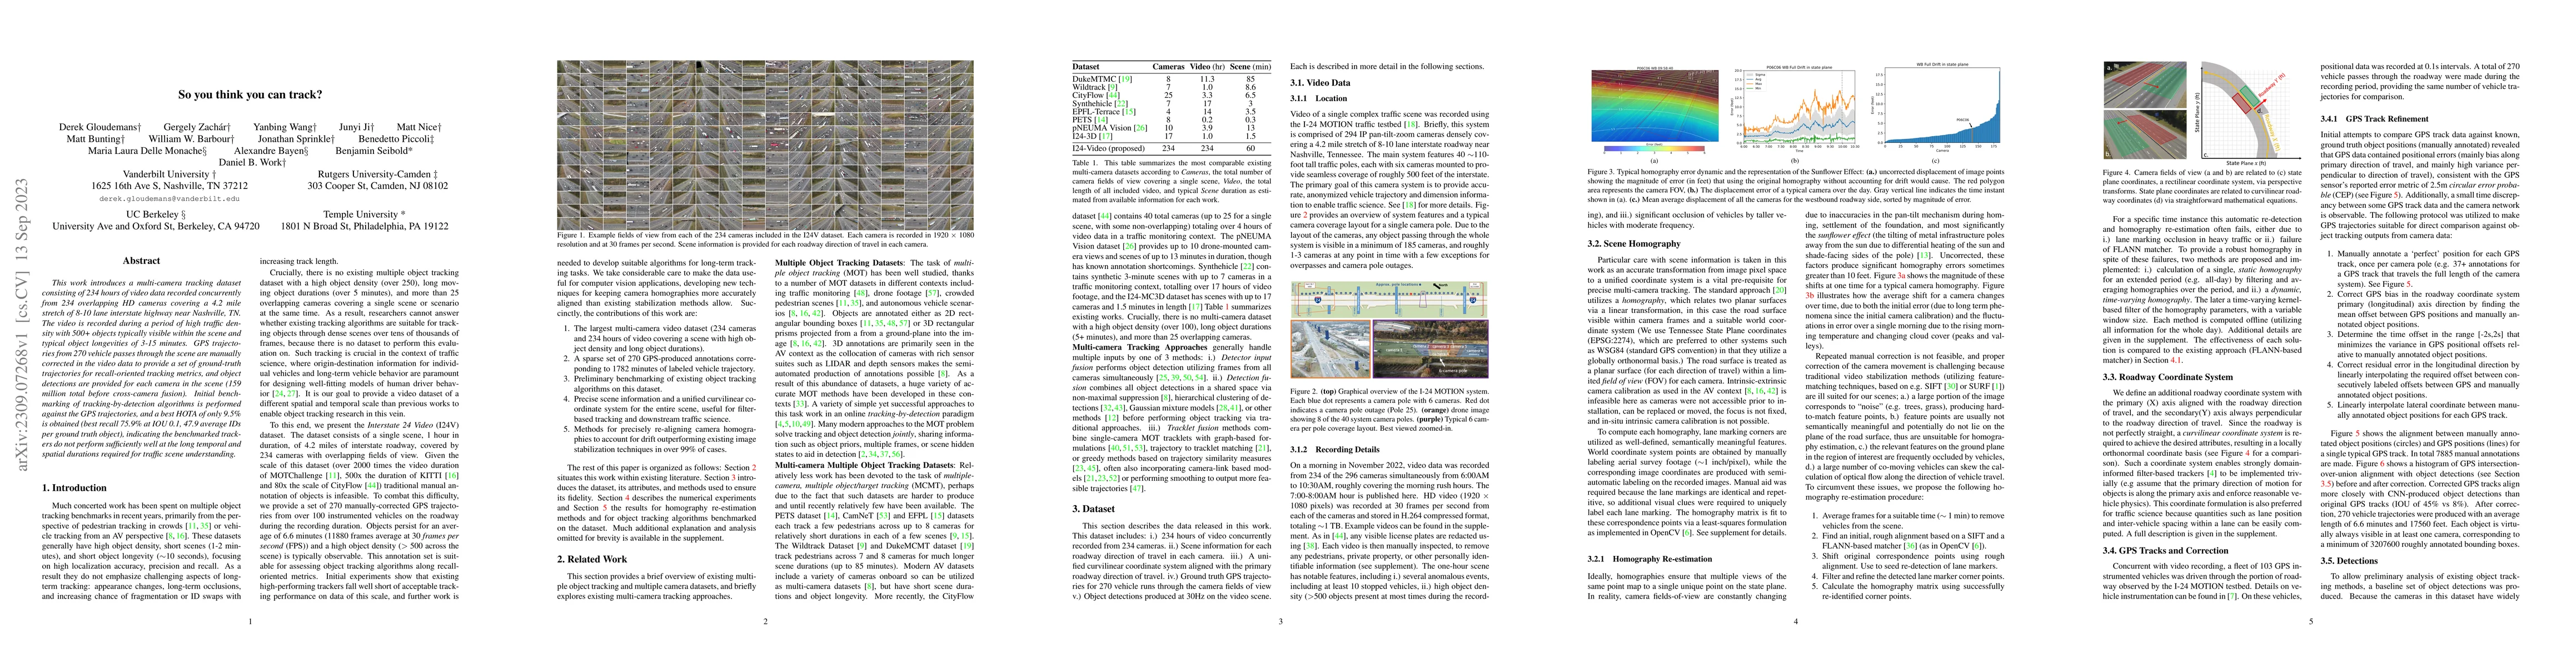2576x667 pixels.
Task: Click page number 1 at the bottom
Action: 250,621
